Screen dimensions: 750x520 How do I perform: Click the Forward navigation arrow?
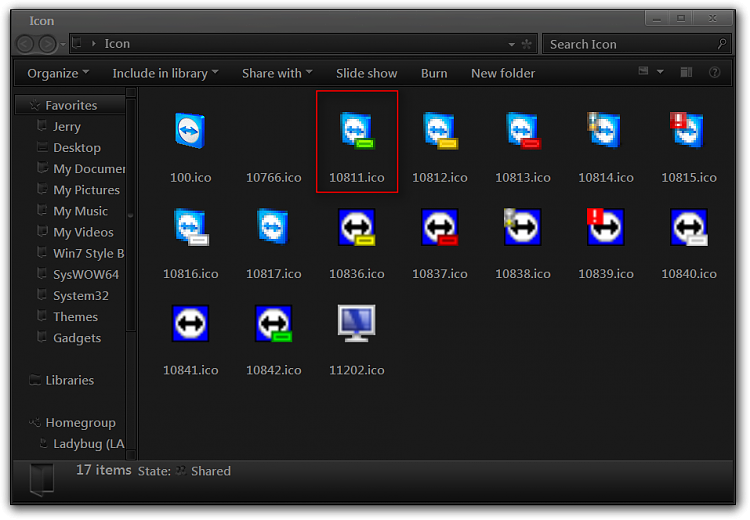coord(47,44)
